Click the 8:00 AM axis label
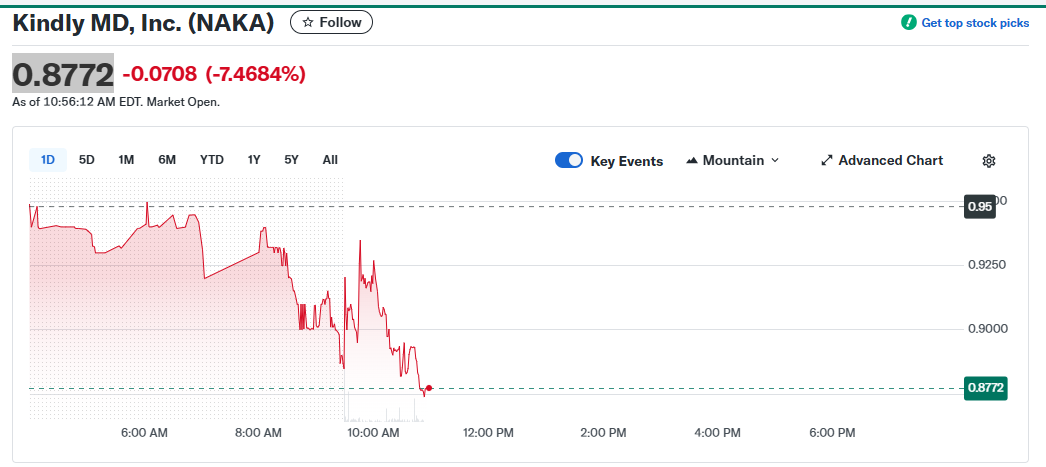This screenshot has height=467, width=1046. [259, 433]
